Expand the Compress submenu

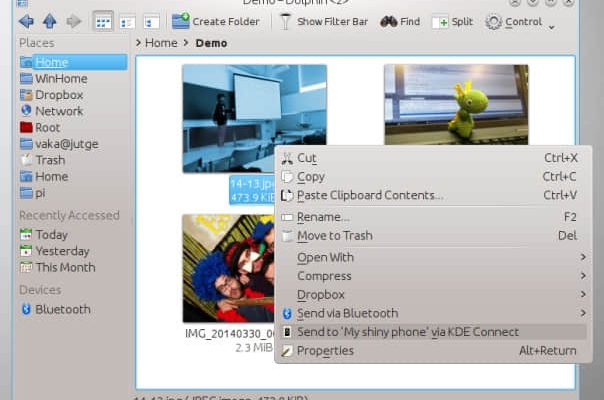[x=431, y=276]
